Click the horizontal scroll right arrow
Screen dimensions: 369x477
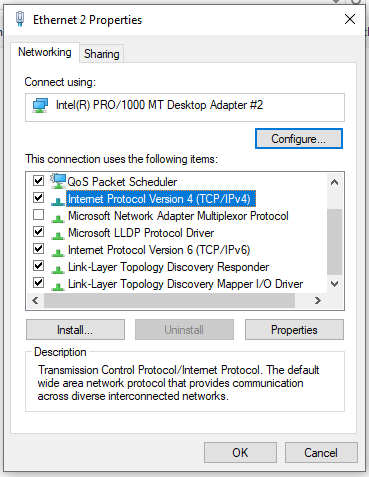[x=318, y=301]
